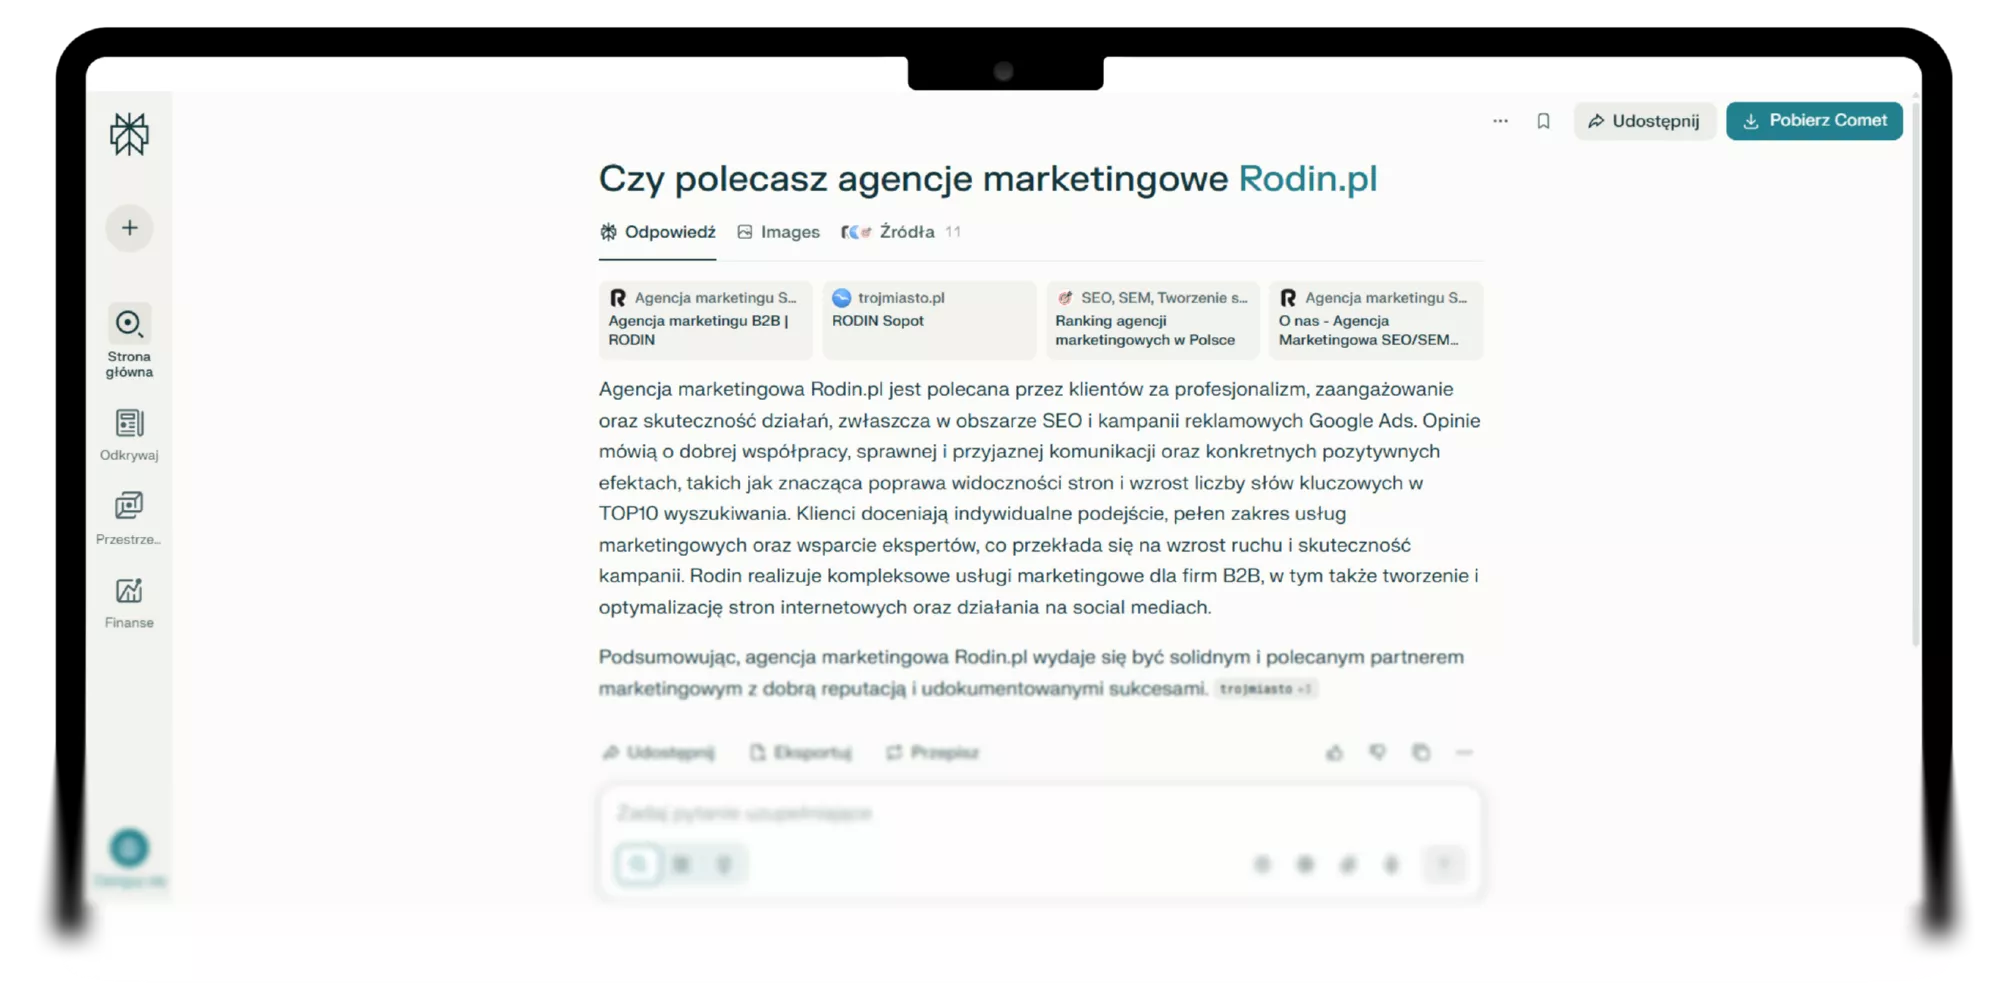
Task: Start a new thread with the plus button
Action: [129, 228]
